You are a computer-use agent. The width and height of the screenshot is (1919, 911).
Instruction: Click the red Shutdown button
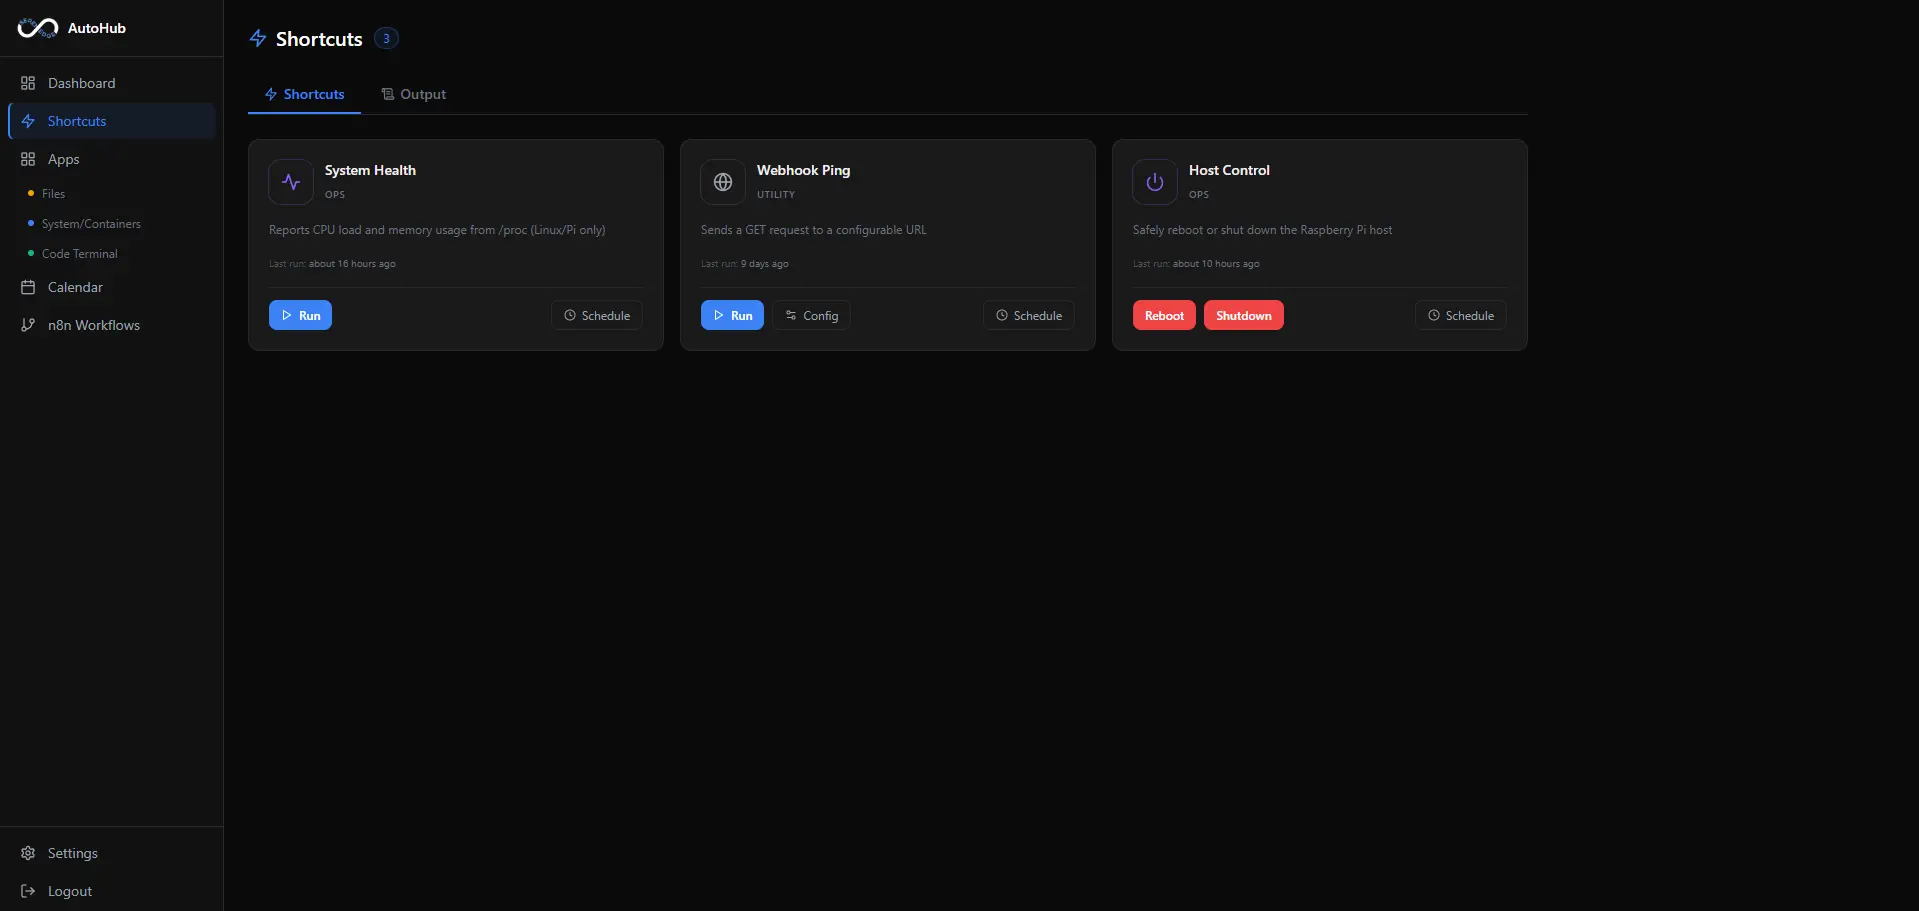coord(1244,315)
